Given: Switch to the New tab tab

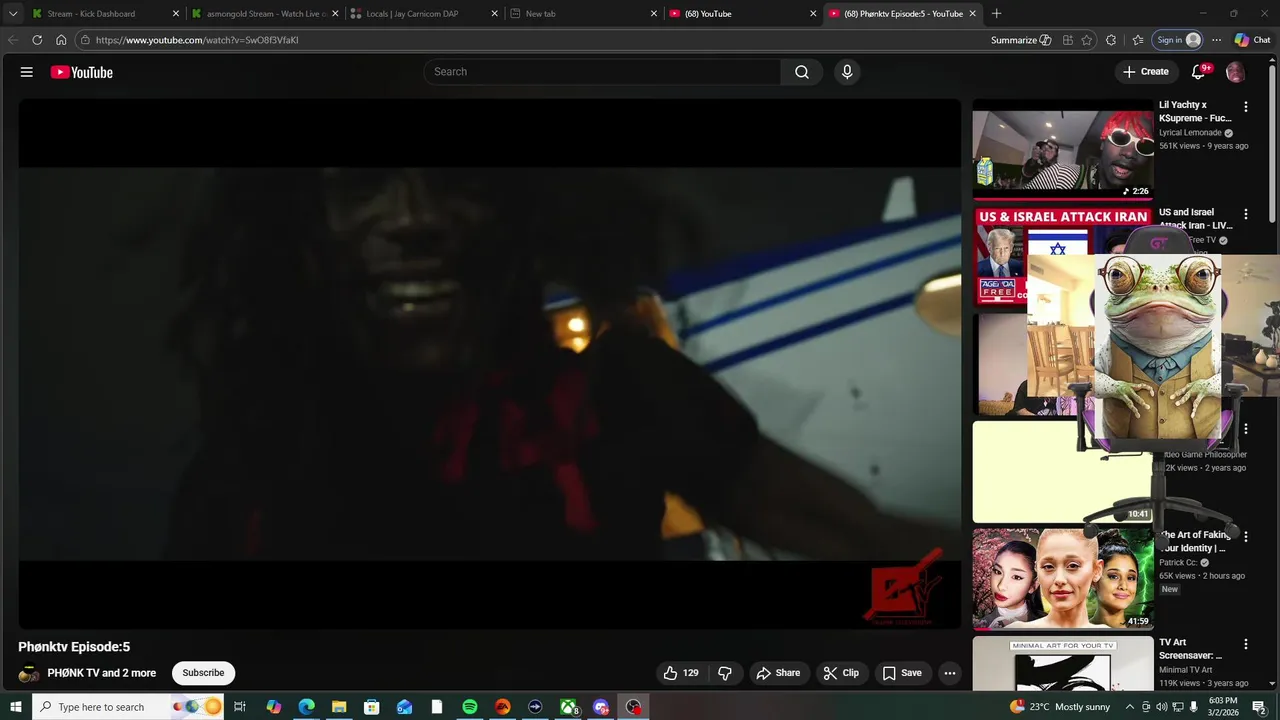Looking at the screenshot, I should point(584,14).
